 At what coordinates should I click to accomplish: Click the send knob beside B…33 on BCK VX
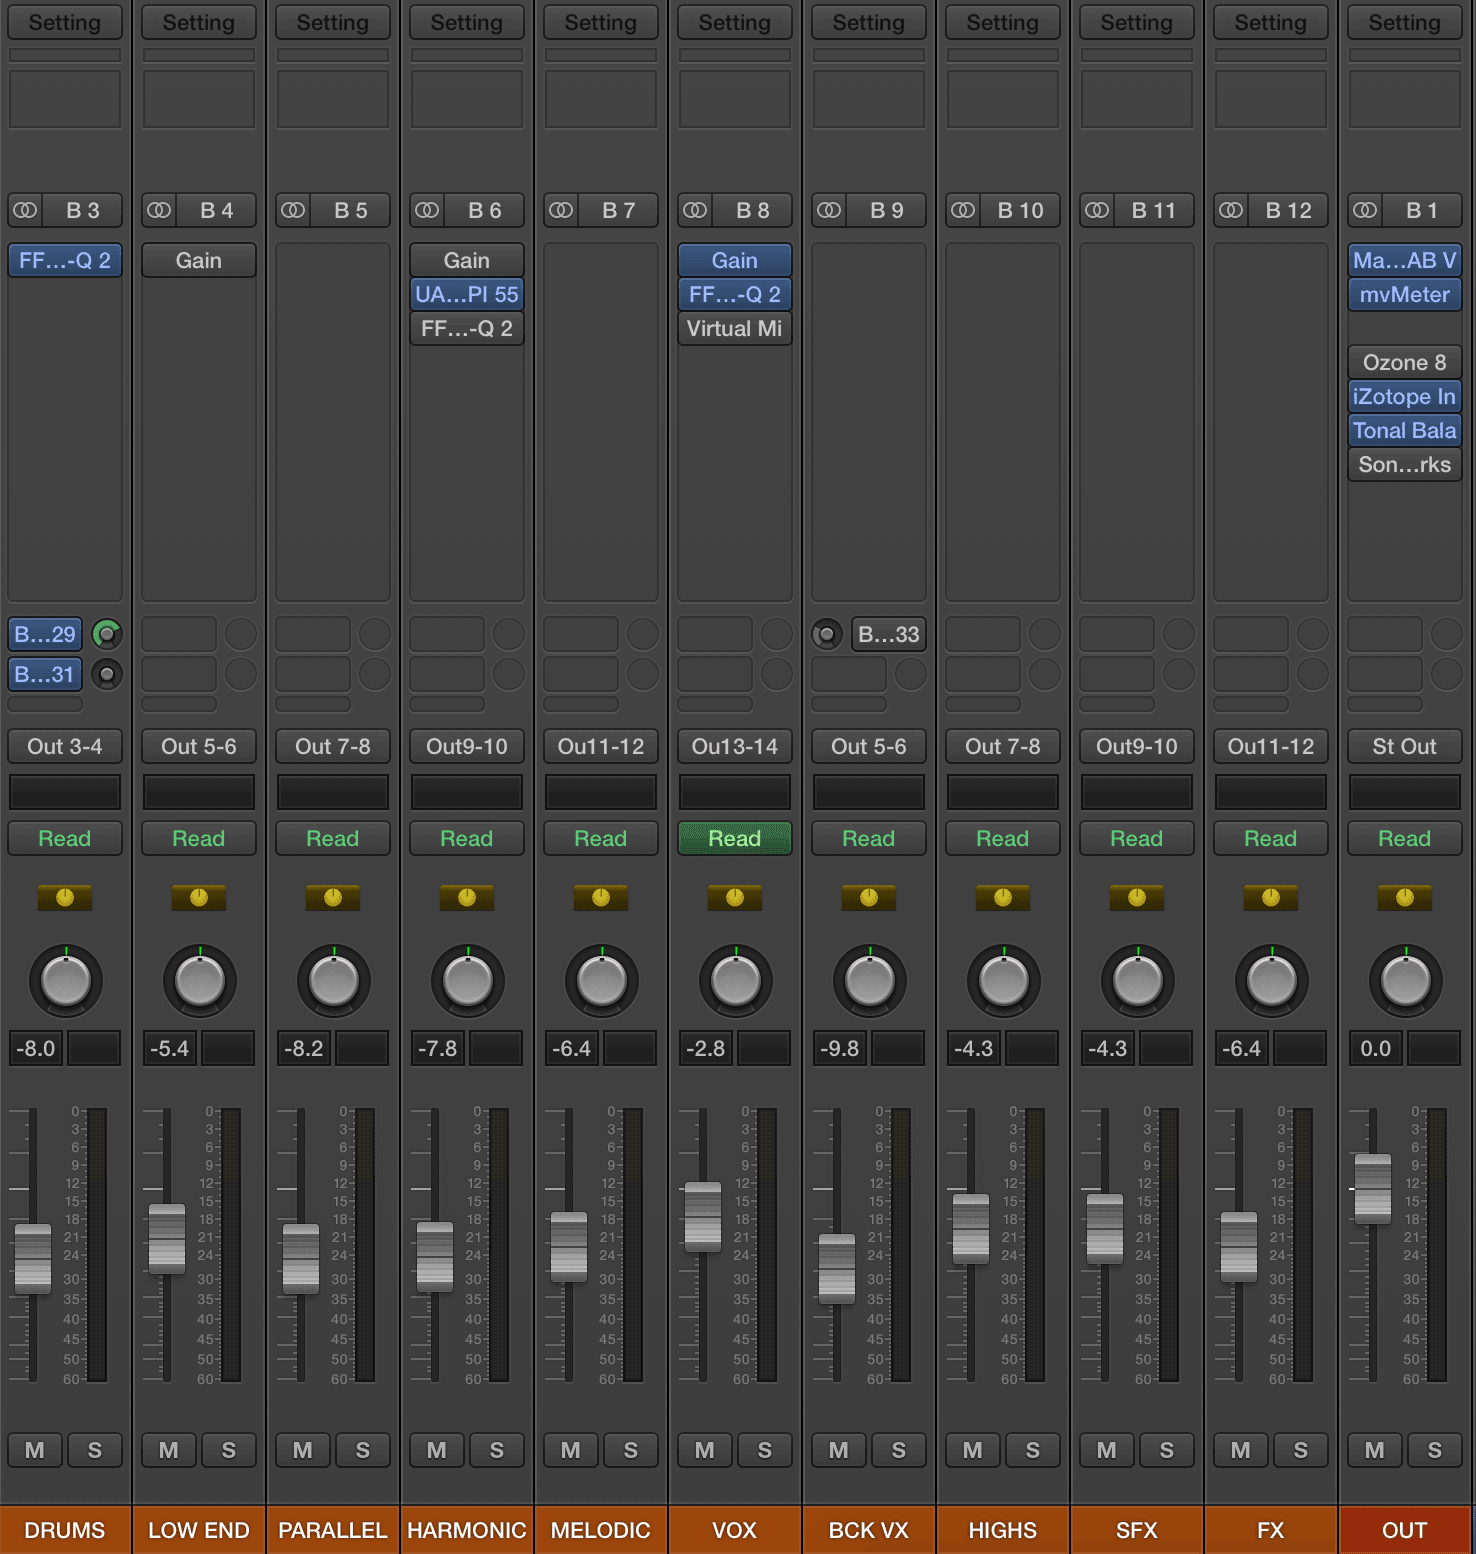point(827,634)
